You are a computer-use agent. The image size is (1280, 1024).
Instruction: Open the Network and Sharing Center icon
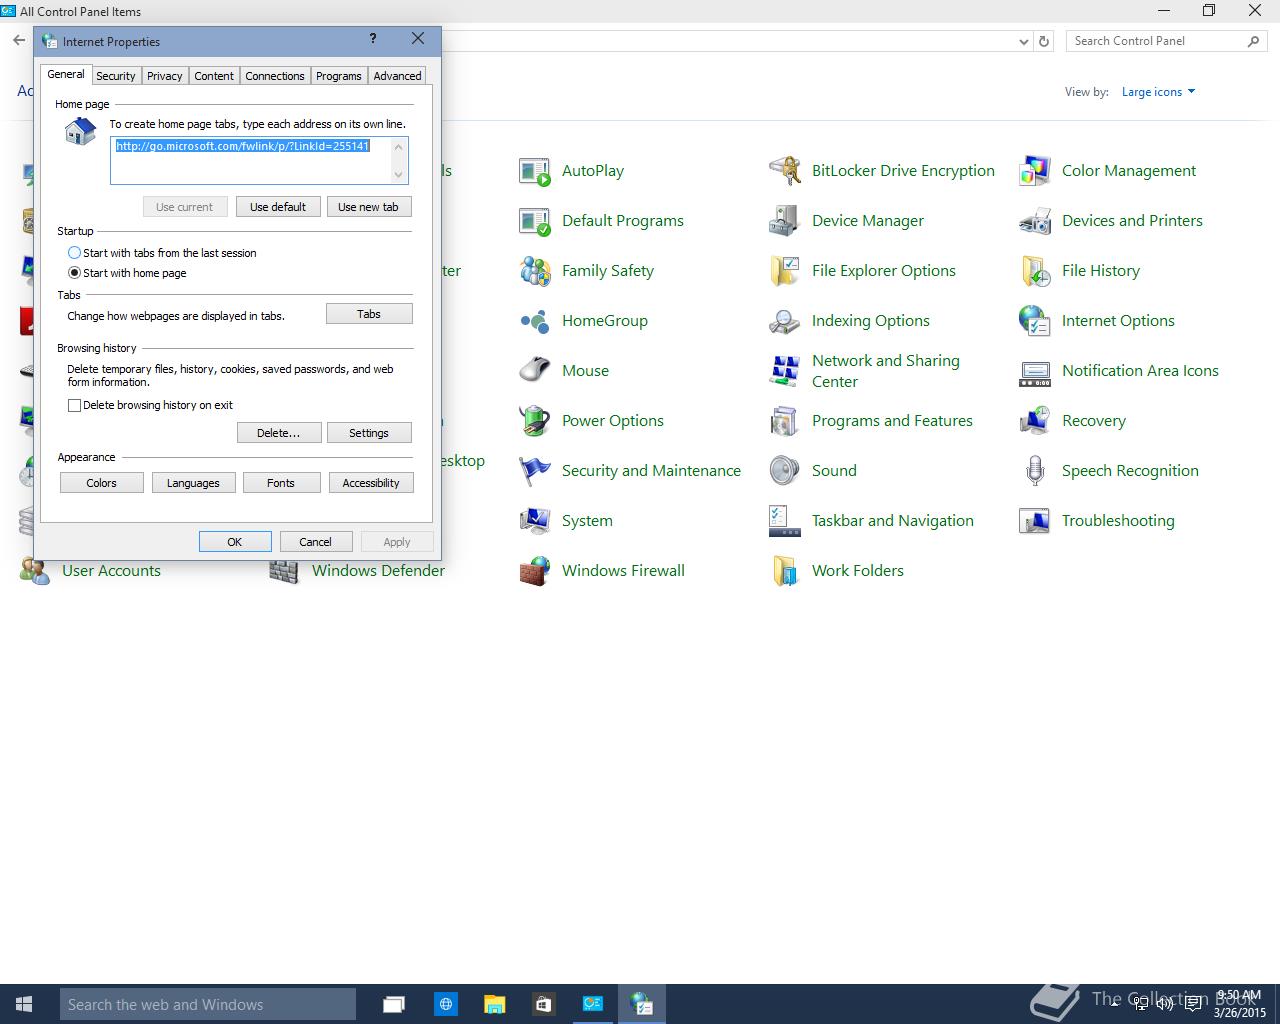[x=785, y=371]
